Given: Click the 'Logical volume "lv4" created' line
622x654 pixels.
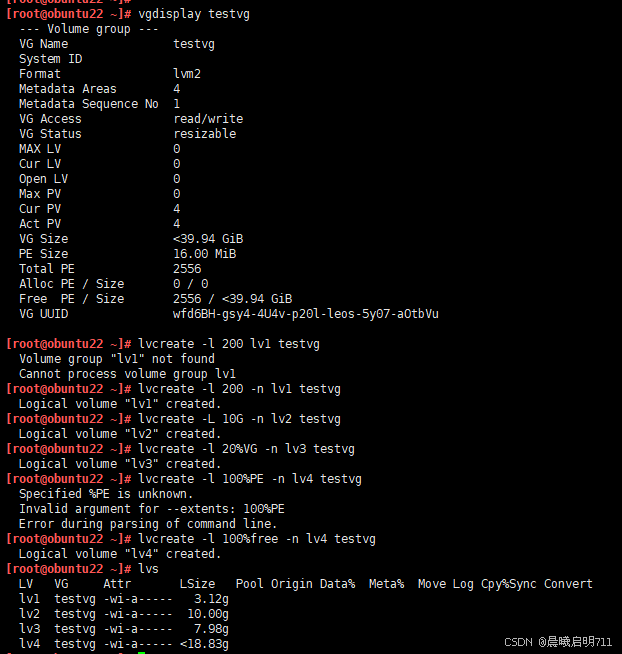Looking at the screenshot, I should [x=120, y=554].
